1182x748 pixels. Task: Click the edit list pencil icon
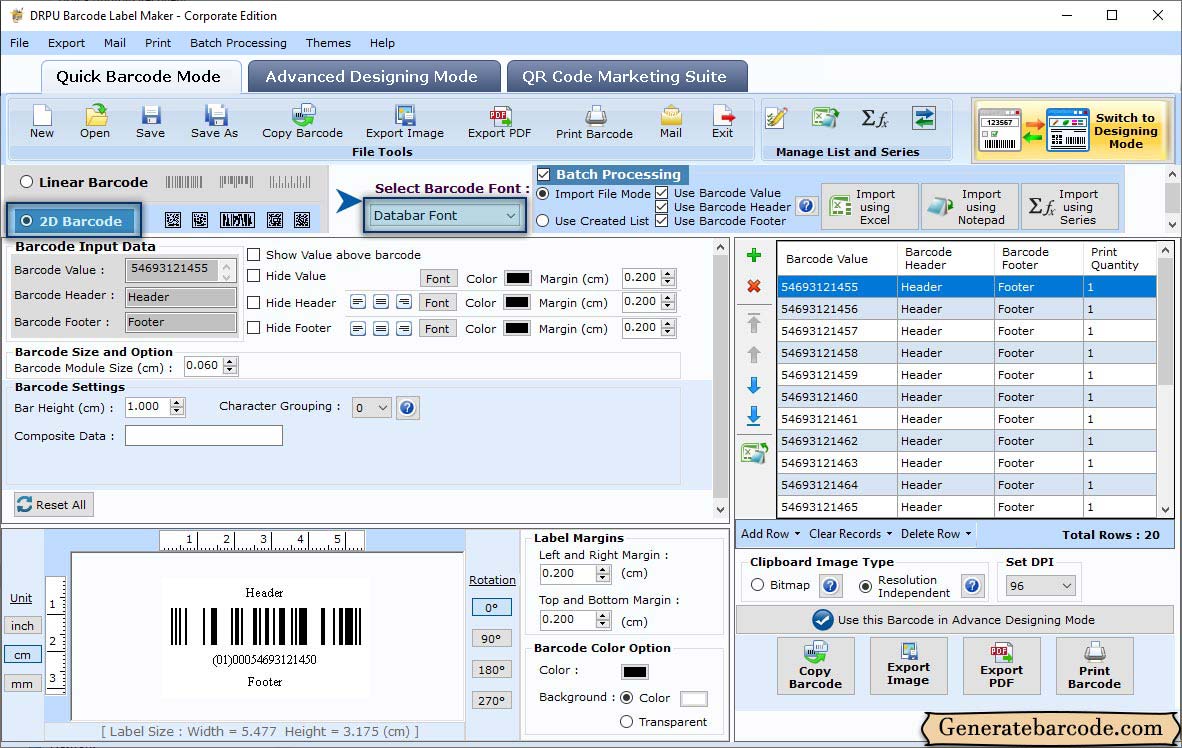[776, 118]
